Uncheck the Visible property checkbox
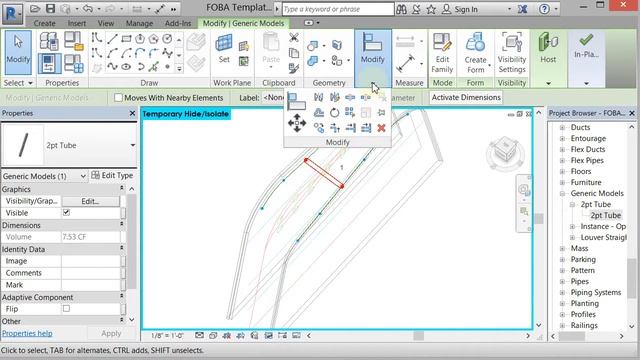 pos(67,213)
